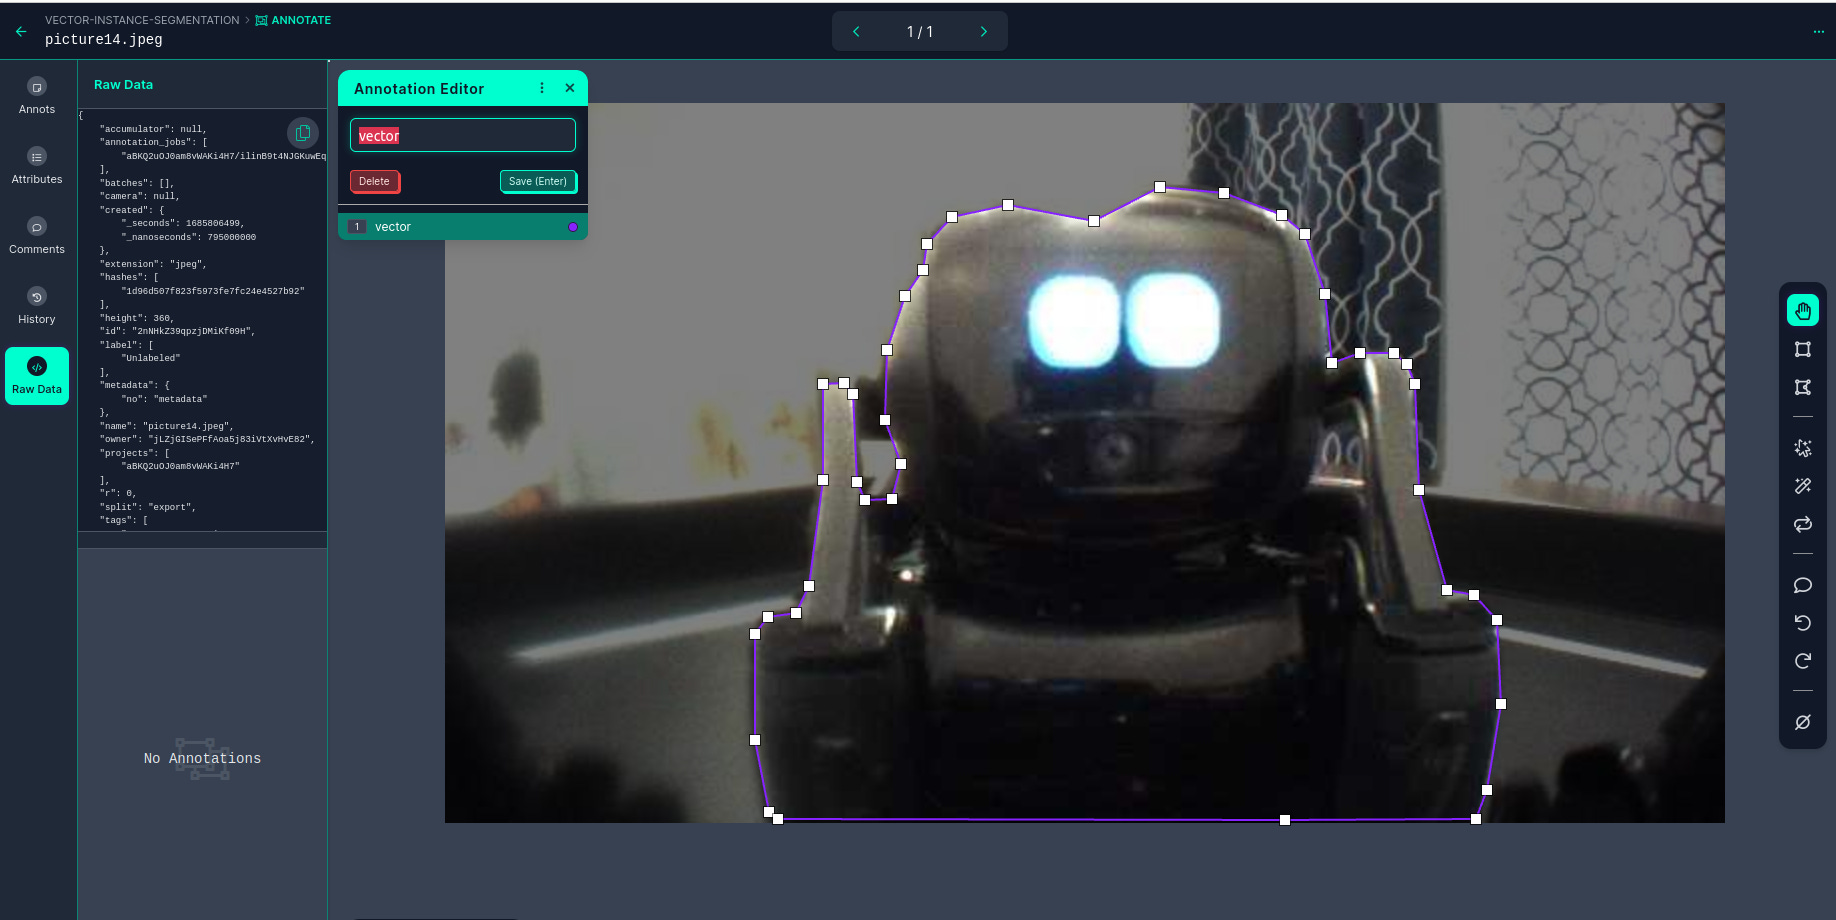Toggle annotation visibility with the slashed circle icon
This screenshot has width=1836, height=920.
coord(1802,722)
